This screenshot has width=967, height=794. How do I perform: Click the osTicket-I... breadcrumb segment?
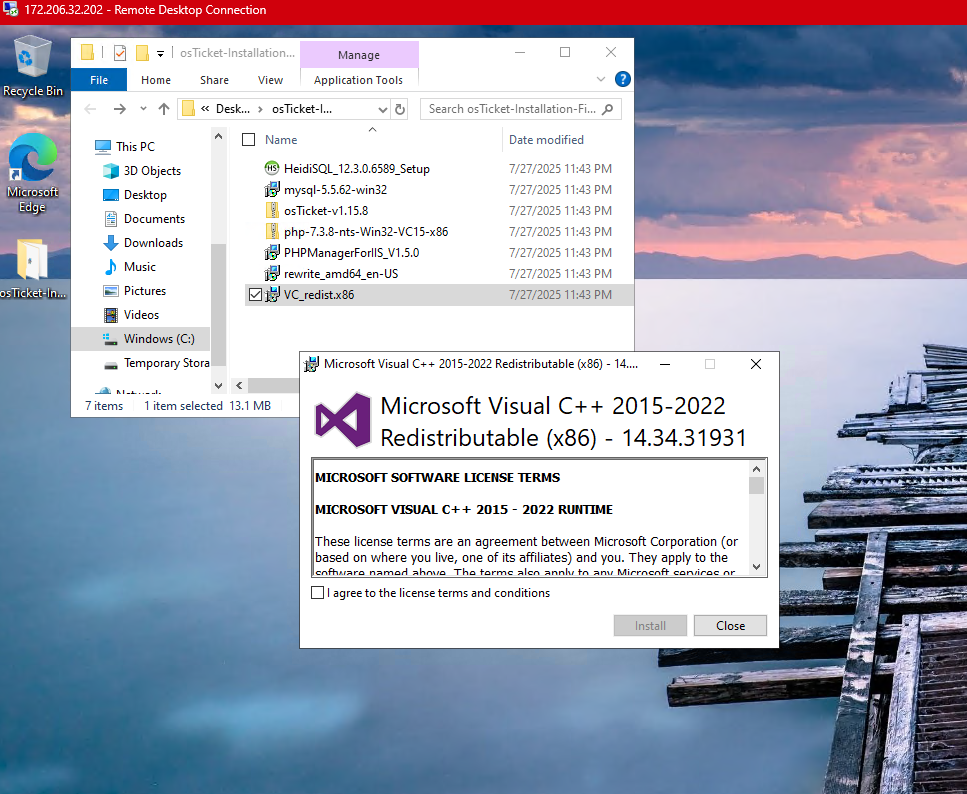[302, 109]
